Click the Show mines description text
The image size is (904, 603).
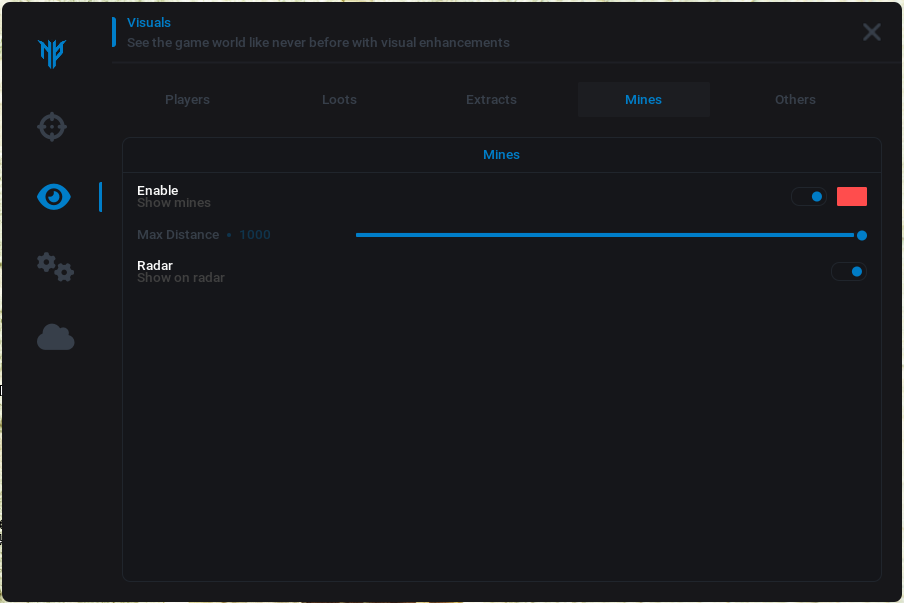pos(174,203)
